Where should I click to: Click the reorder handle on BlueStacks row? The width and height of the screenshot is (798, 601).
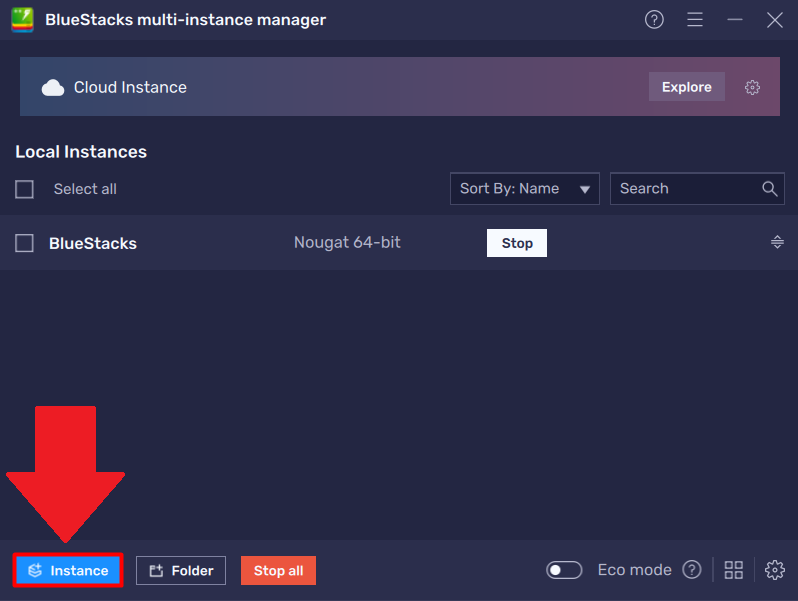(777, 242)
